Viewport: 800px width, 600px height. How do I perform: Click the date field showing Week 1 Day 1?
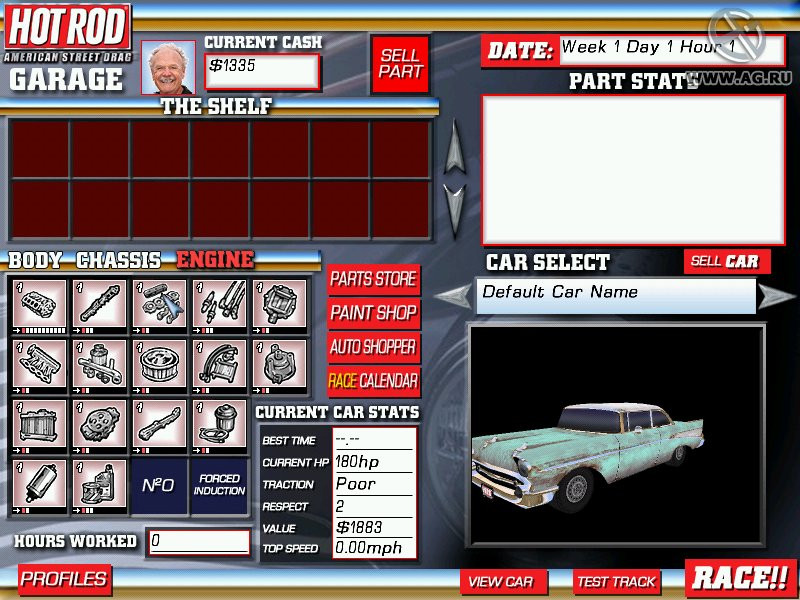click(x=671, y=50)
